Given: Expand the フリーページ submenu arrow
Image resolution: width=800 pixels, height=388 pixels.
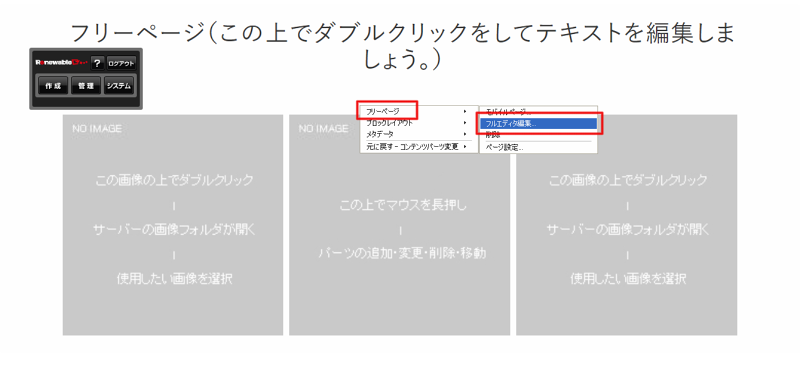Looking at the screenshot, I should click(x=464, y=111).
